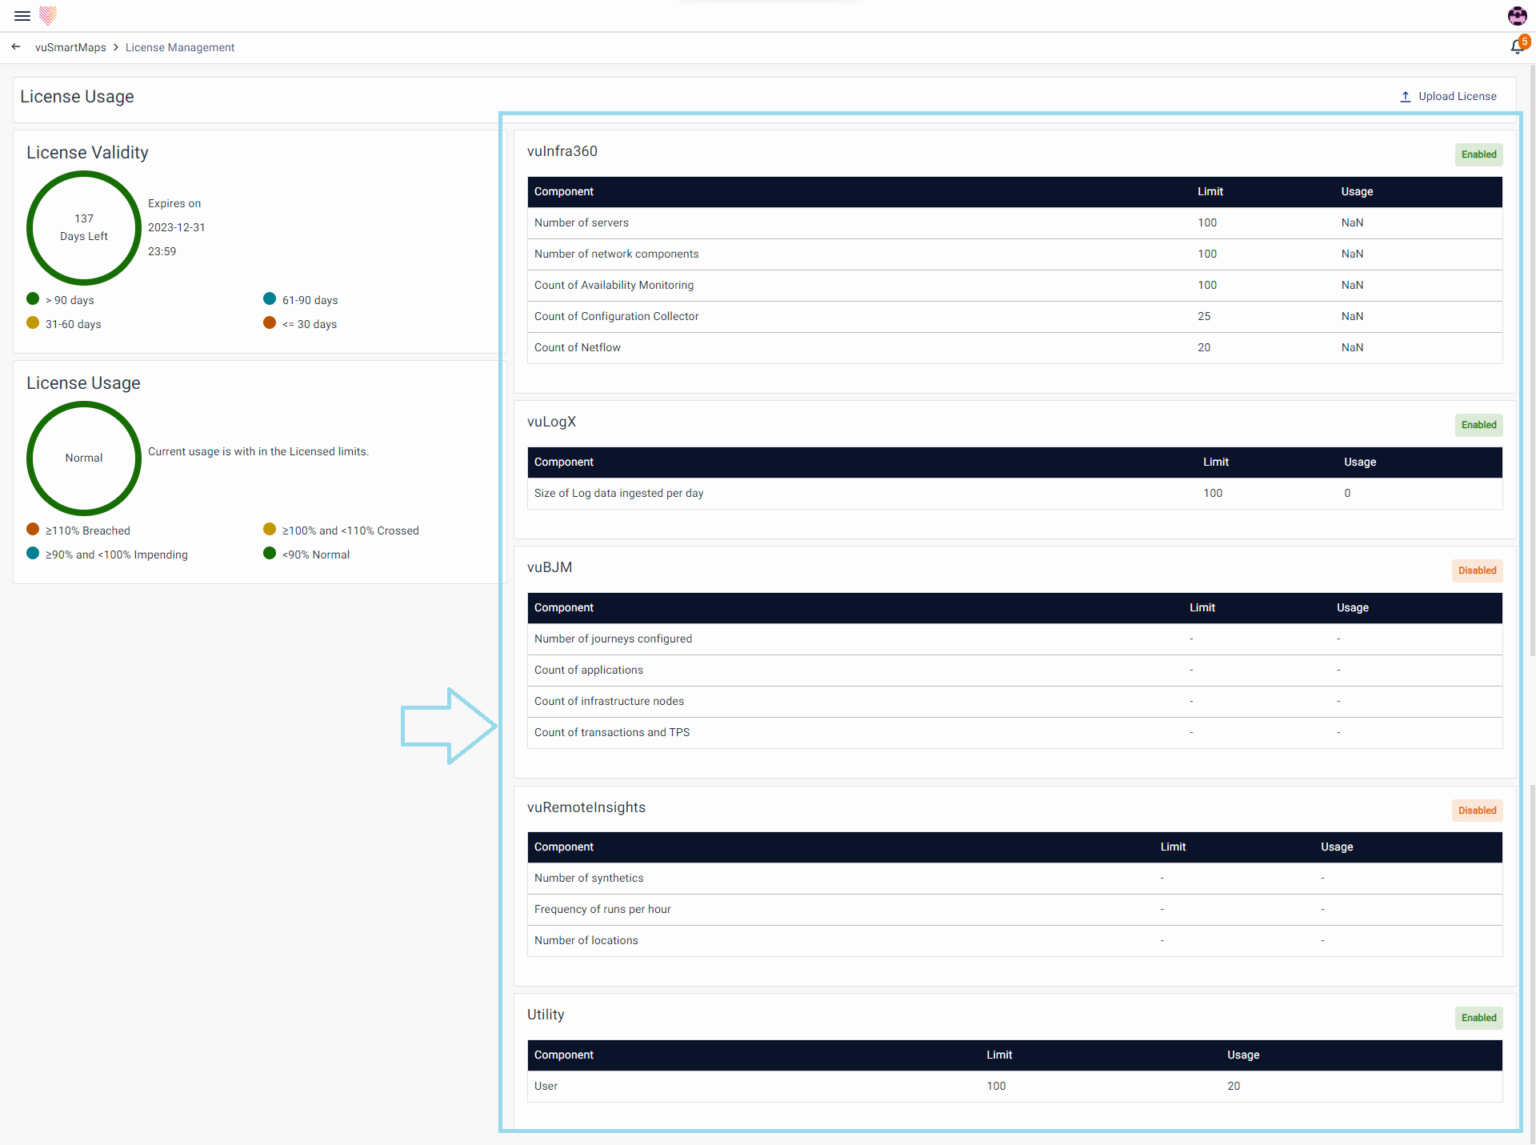1536x1145 pixels.
Task: Click the Normal license usage ring
Action: pos(84,458)
